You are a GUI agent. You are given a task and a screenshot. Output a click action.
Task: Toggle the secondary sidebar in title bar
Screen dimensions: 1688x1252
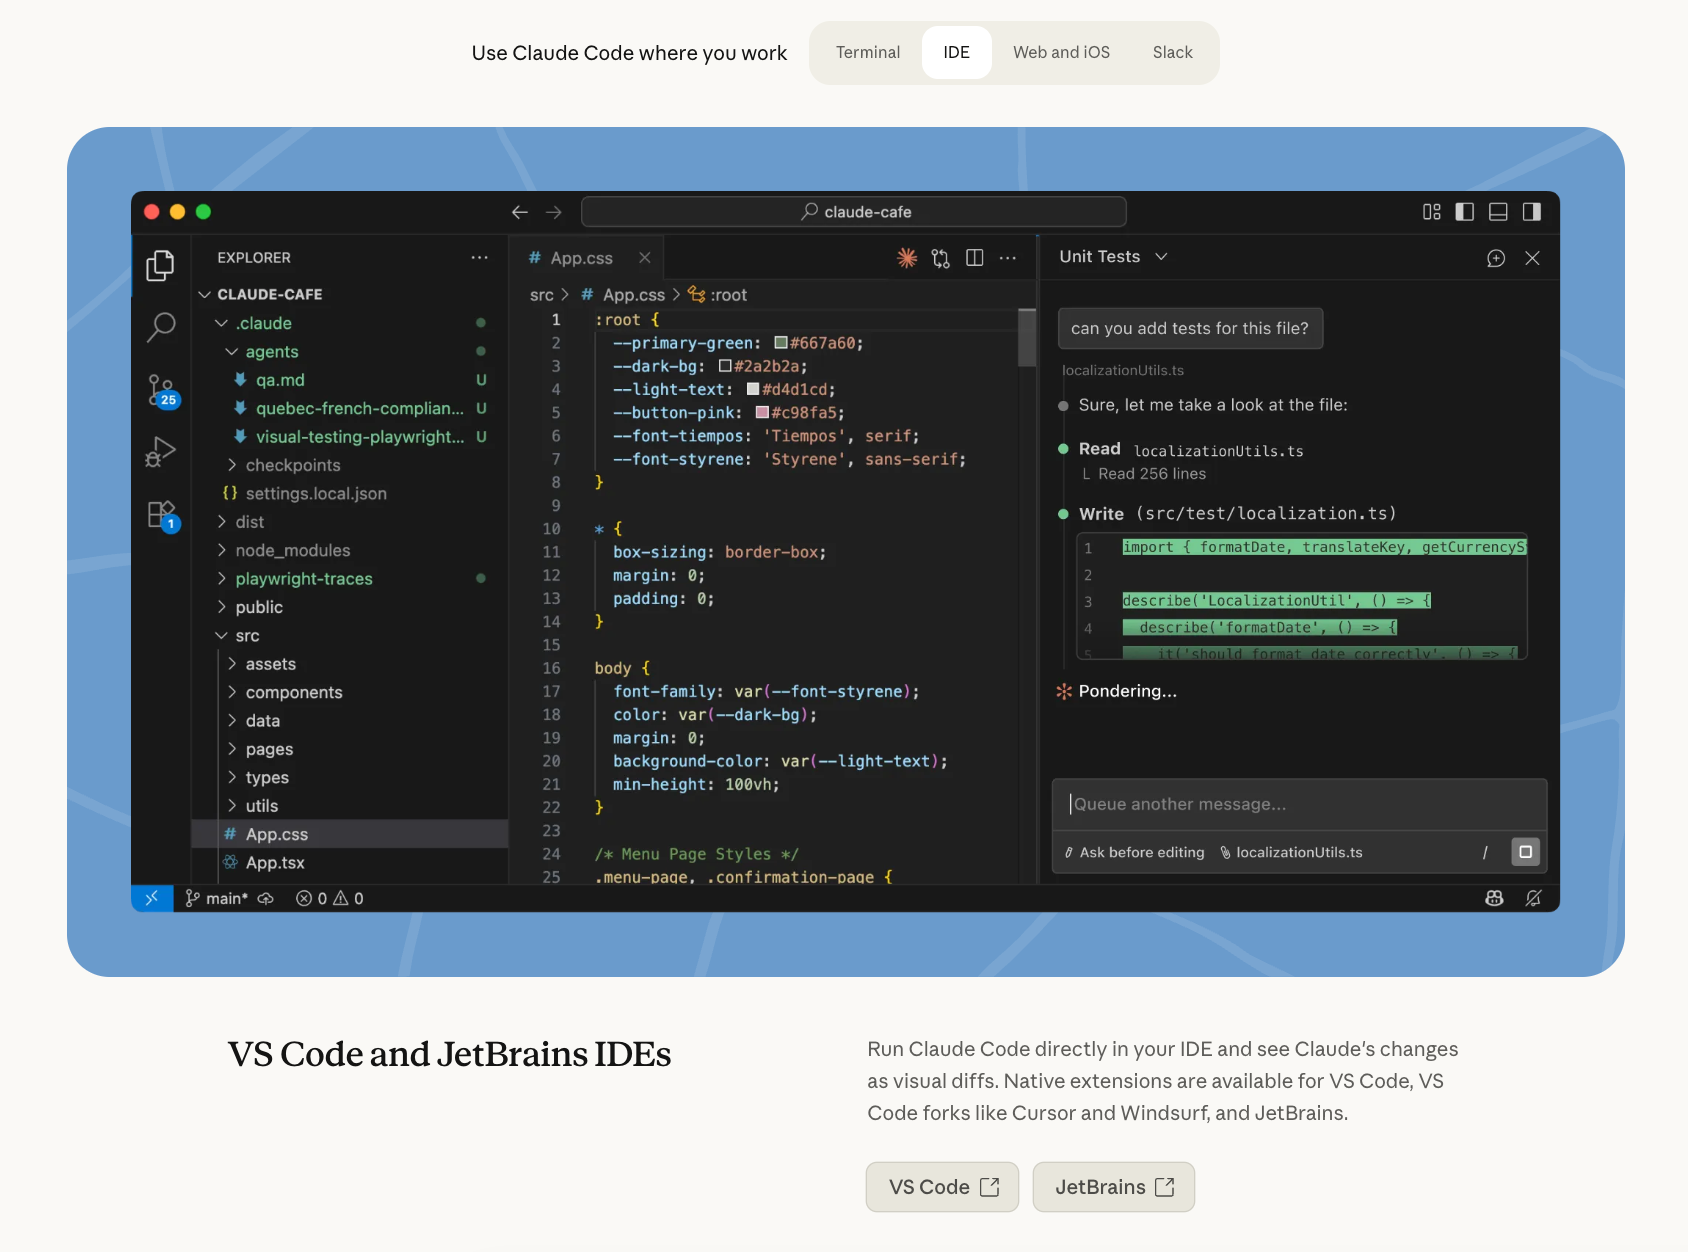(x=1532, y=212)
